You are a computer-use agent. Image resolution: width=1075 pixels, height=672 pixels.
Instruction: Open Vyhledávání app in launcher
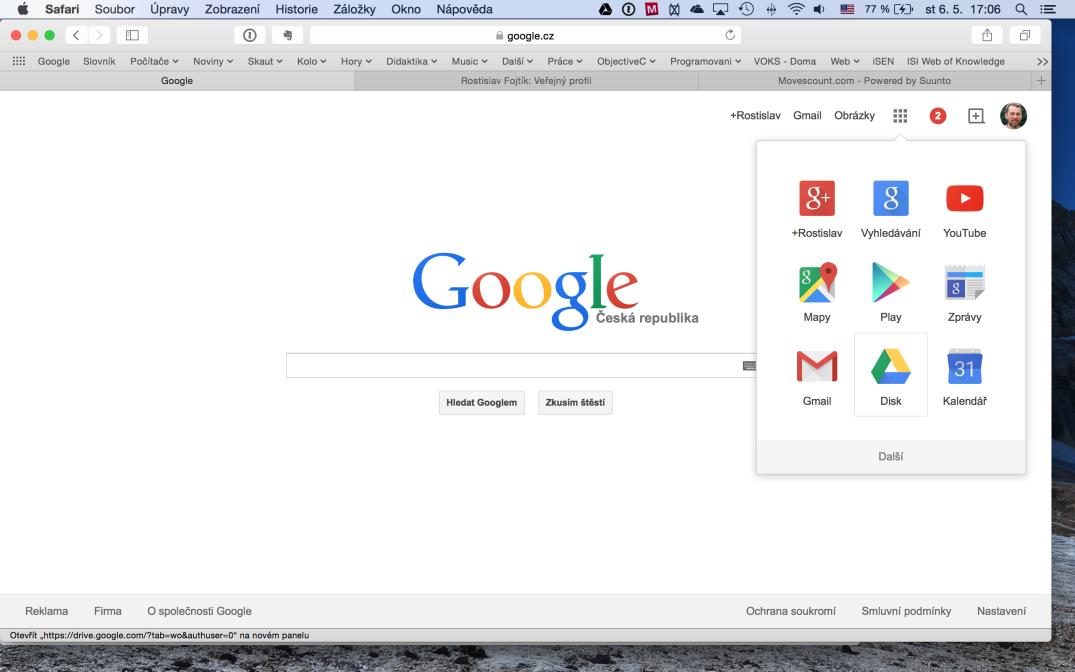click(891, 198)
